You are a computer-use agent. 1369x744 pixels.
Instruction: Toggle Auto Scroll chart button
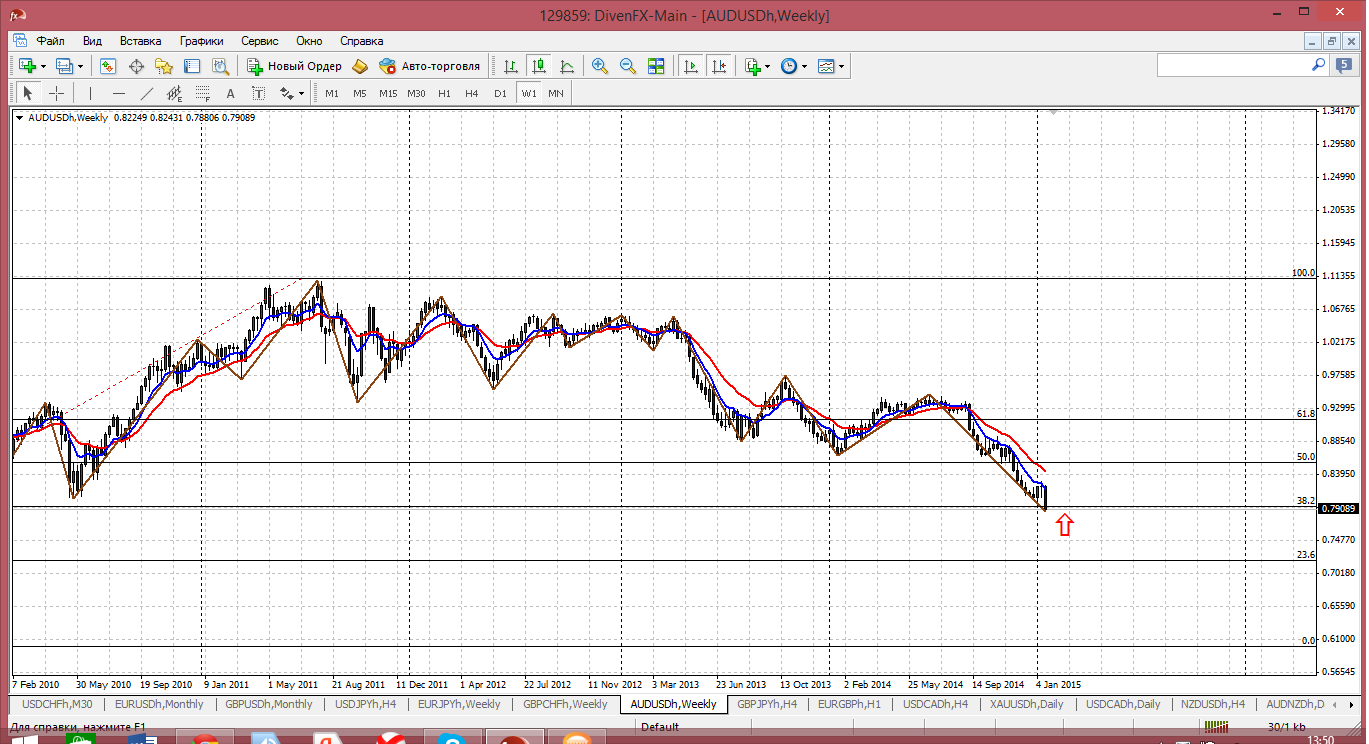pyautogui.click(x=690, y=66)
